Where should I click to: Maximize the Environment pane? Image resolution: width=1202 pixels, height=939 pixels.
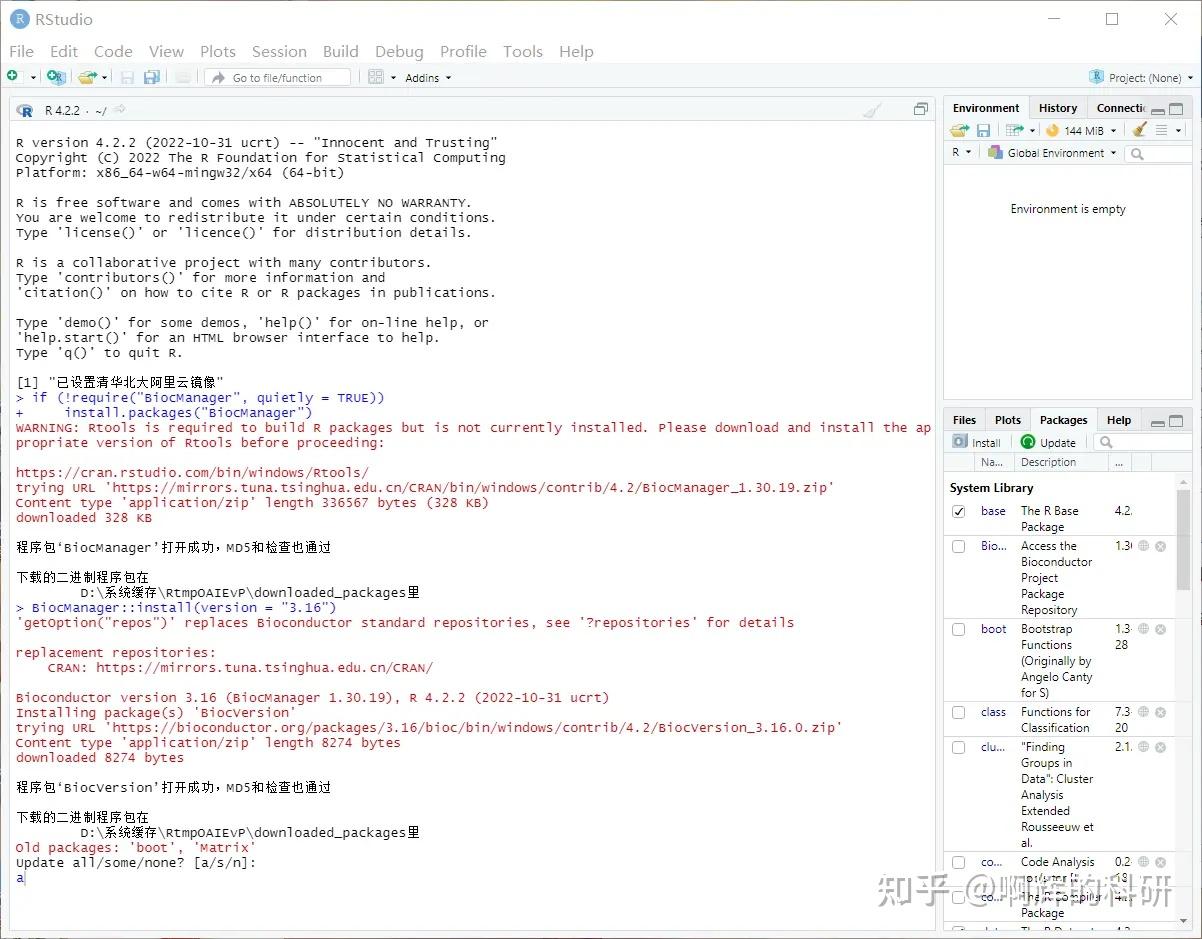(x=1176, y=109)
